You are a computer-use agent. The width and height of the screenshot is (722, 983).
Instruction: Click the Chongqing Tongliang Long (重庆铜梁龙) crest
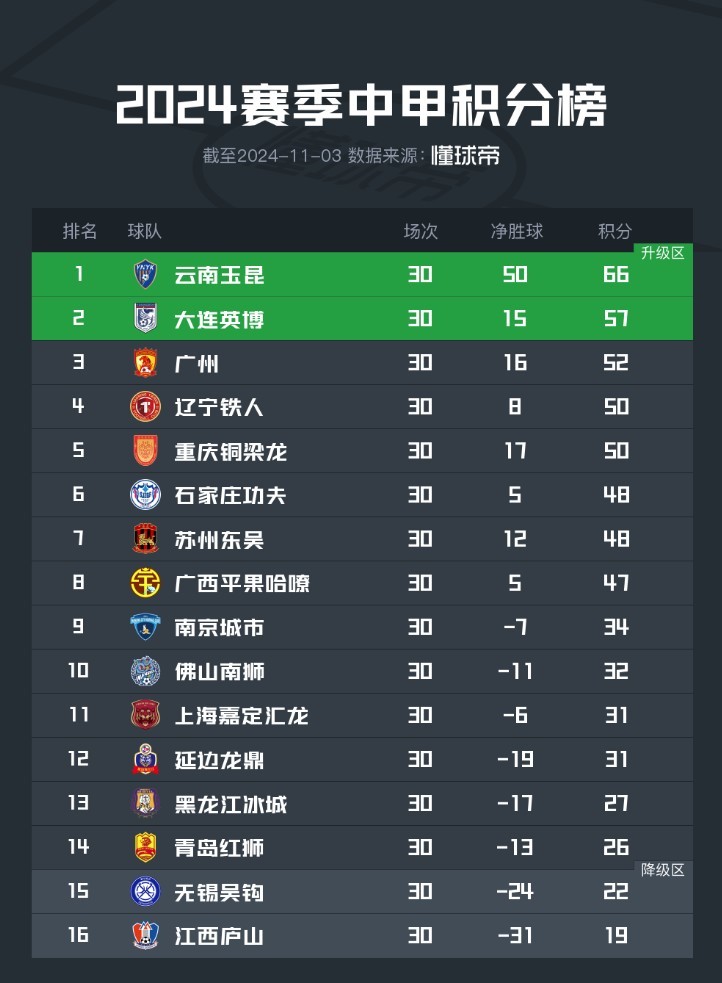tap(146, 451)
